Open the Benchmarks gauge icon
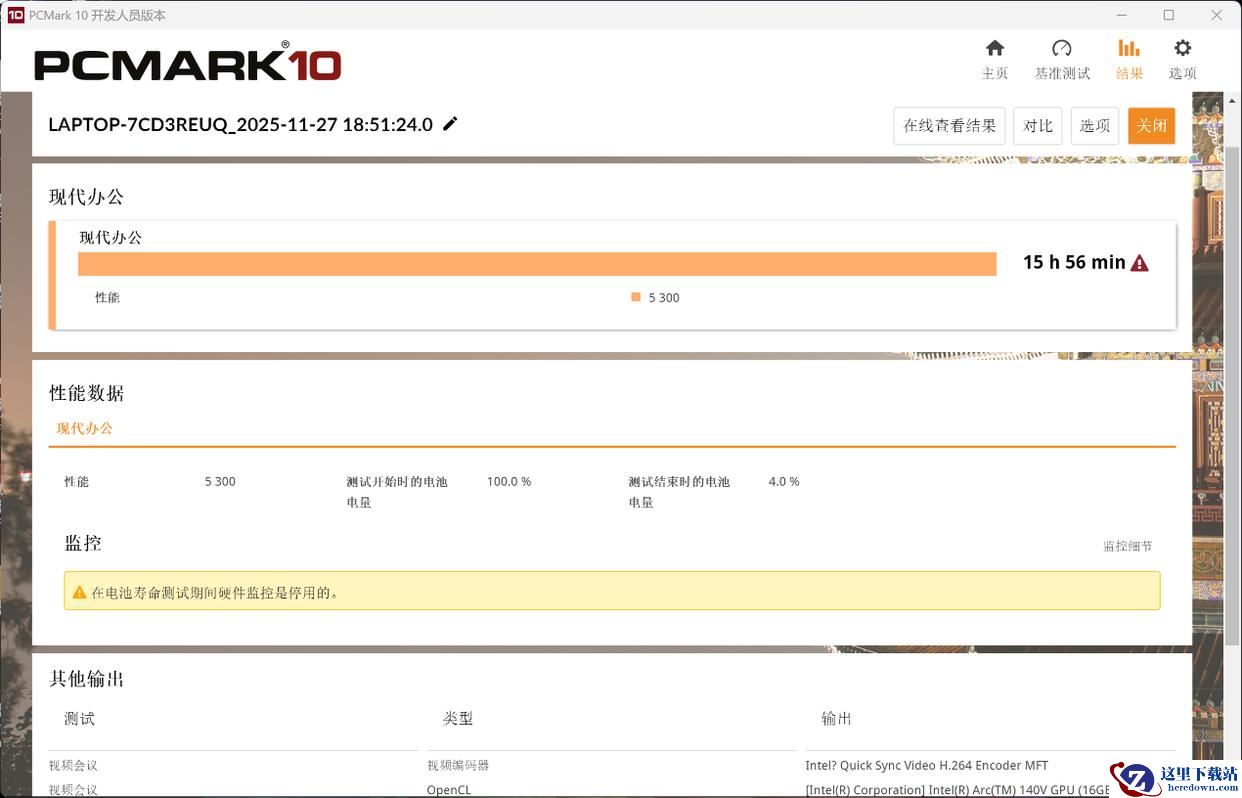The width and height of the screenshot is (1242, 798). [1061, 49]
